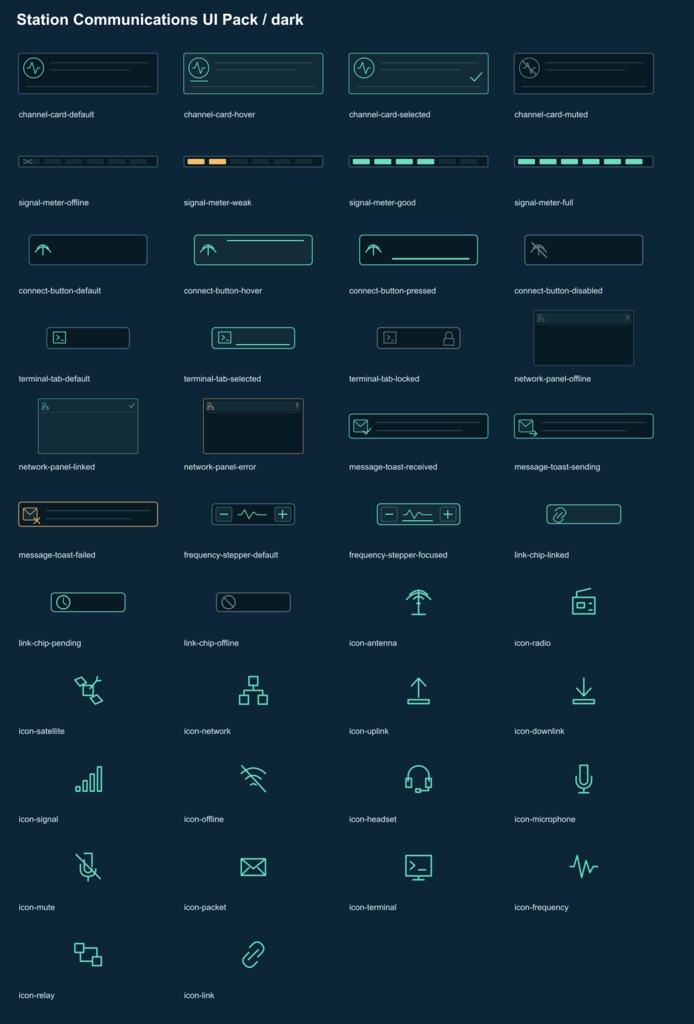Click the icon-antenna glyph
694x1024 pixels.
pyautogui.click(x=418, y=602)
